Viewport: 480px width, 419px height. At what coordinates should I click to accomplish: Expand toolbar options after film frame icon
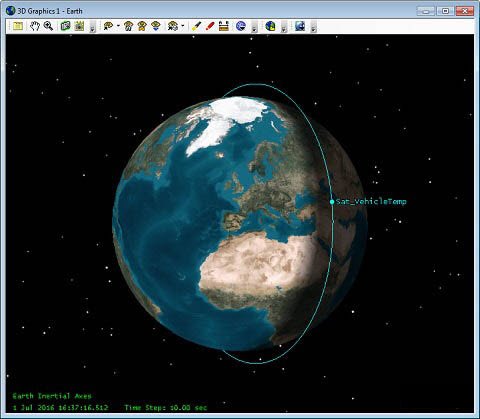(x=93, y=27)
